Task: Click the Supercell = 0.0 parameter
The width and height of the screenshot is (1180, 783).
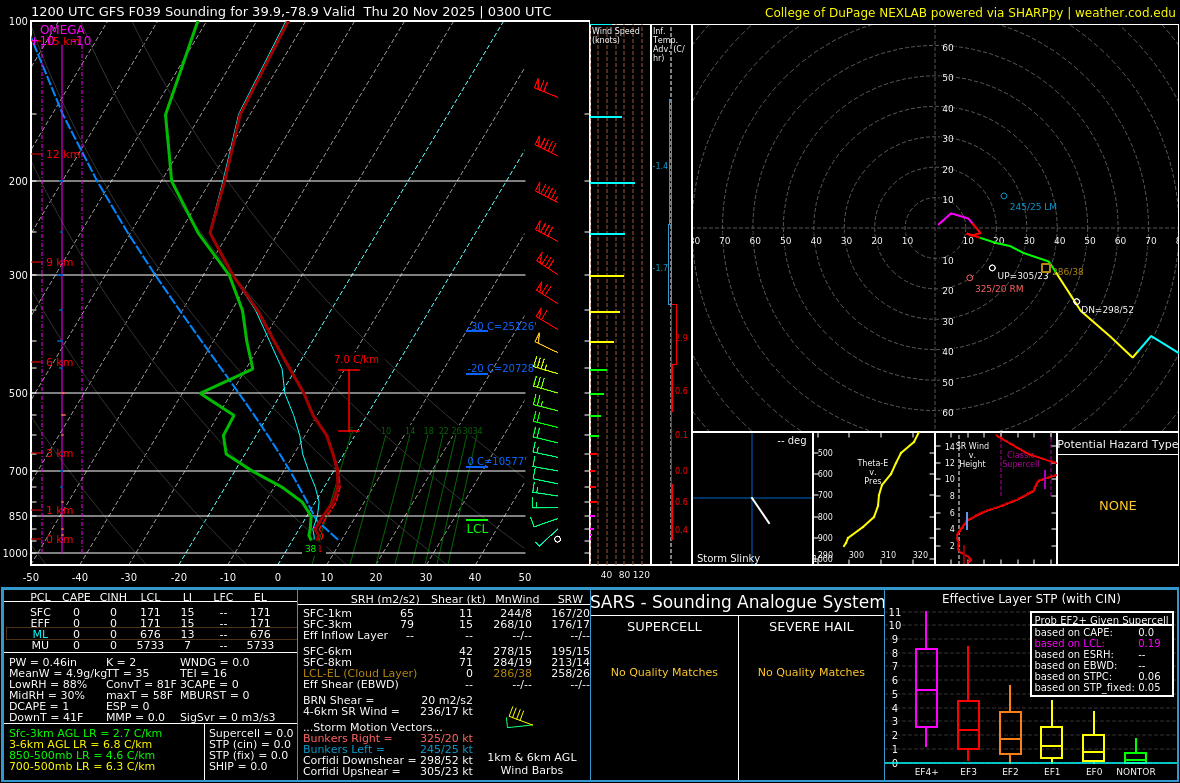Action: click(251, 733)
